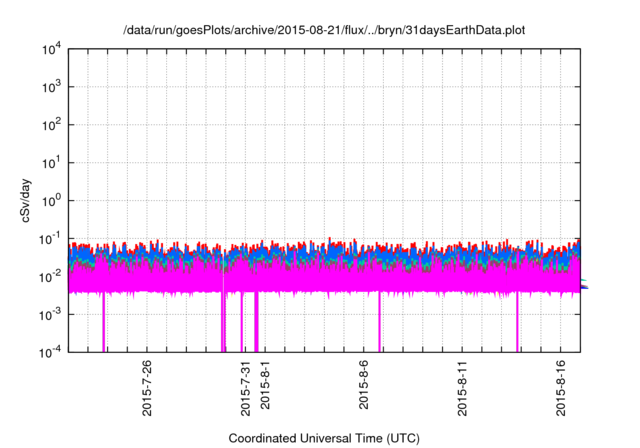Click the 10^-1 y-axis tick label
Viewport: 640px width, 448px height.
pos(50,239)
